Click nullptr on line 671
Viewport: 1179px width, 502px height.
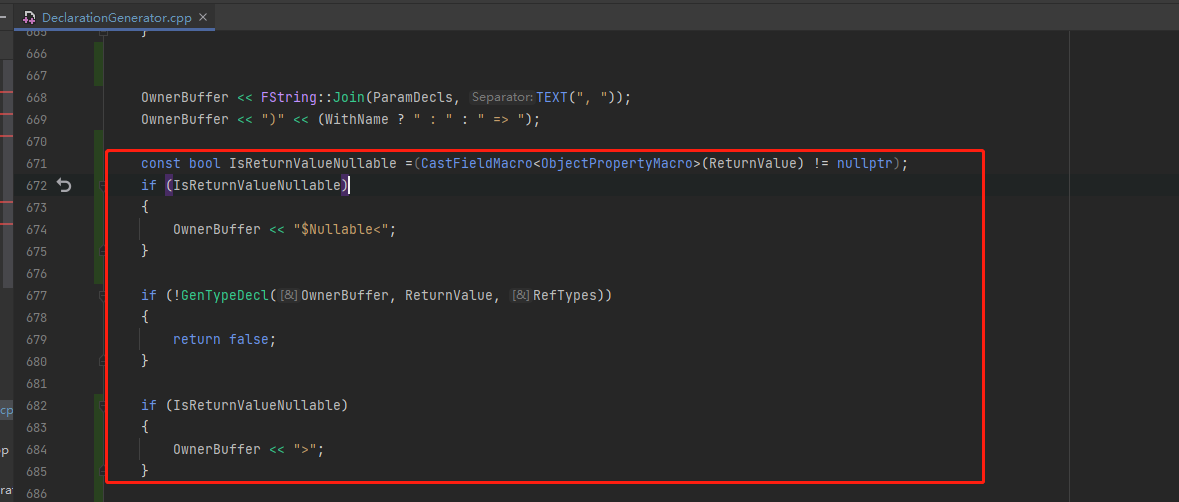coord(864,164)
